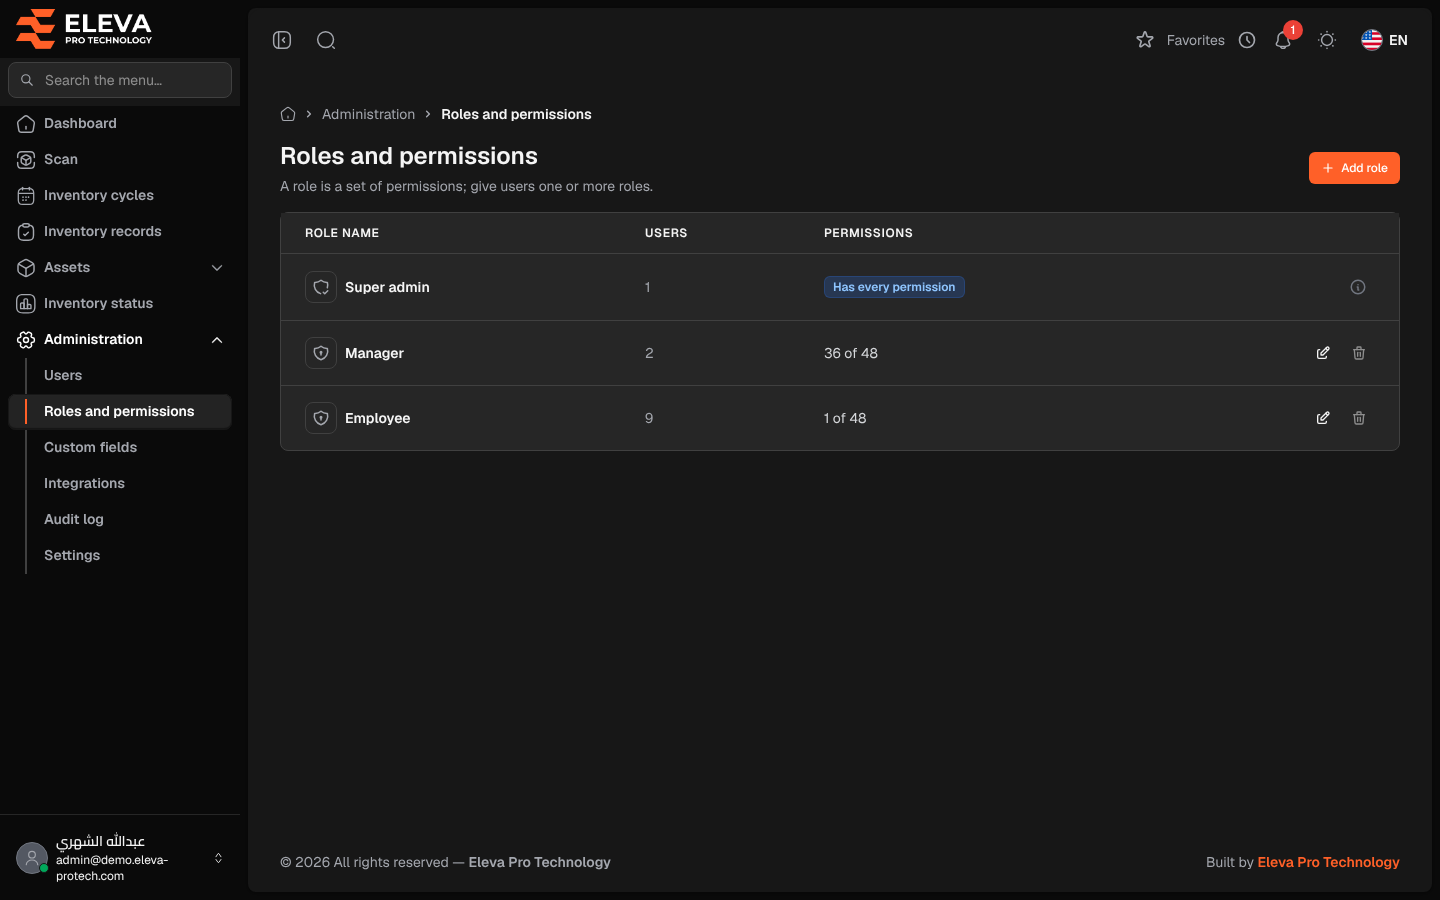The width and height of the screenshot is (1440, 900).
Task: Open notifications bell icon
Action: pos(1283,40)
